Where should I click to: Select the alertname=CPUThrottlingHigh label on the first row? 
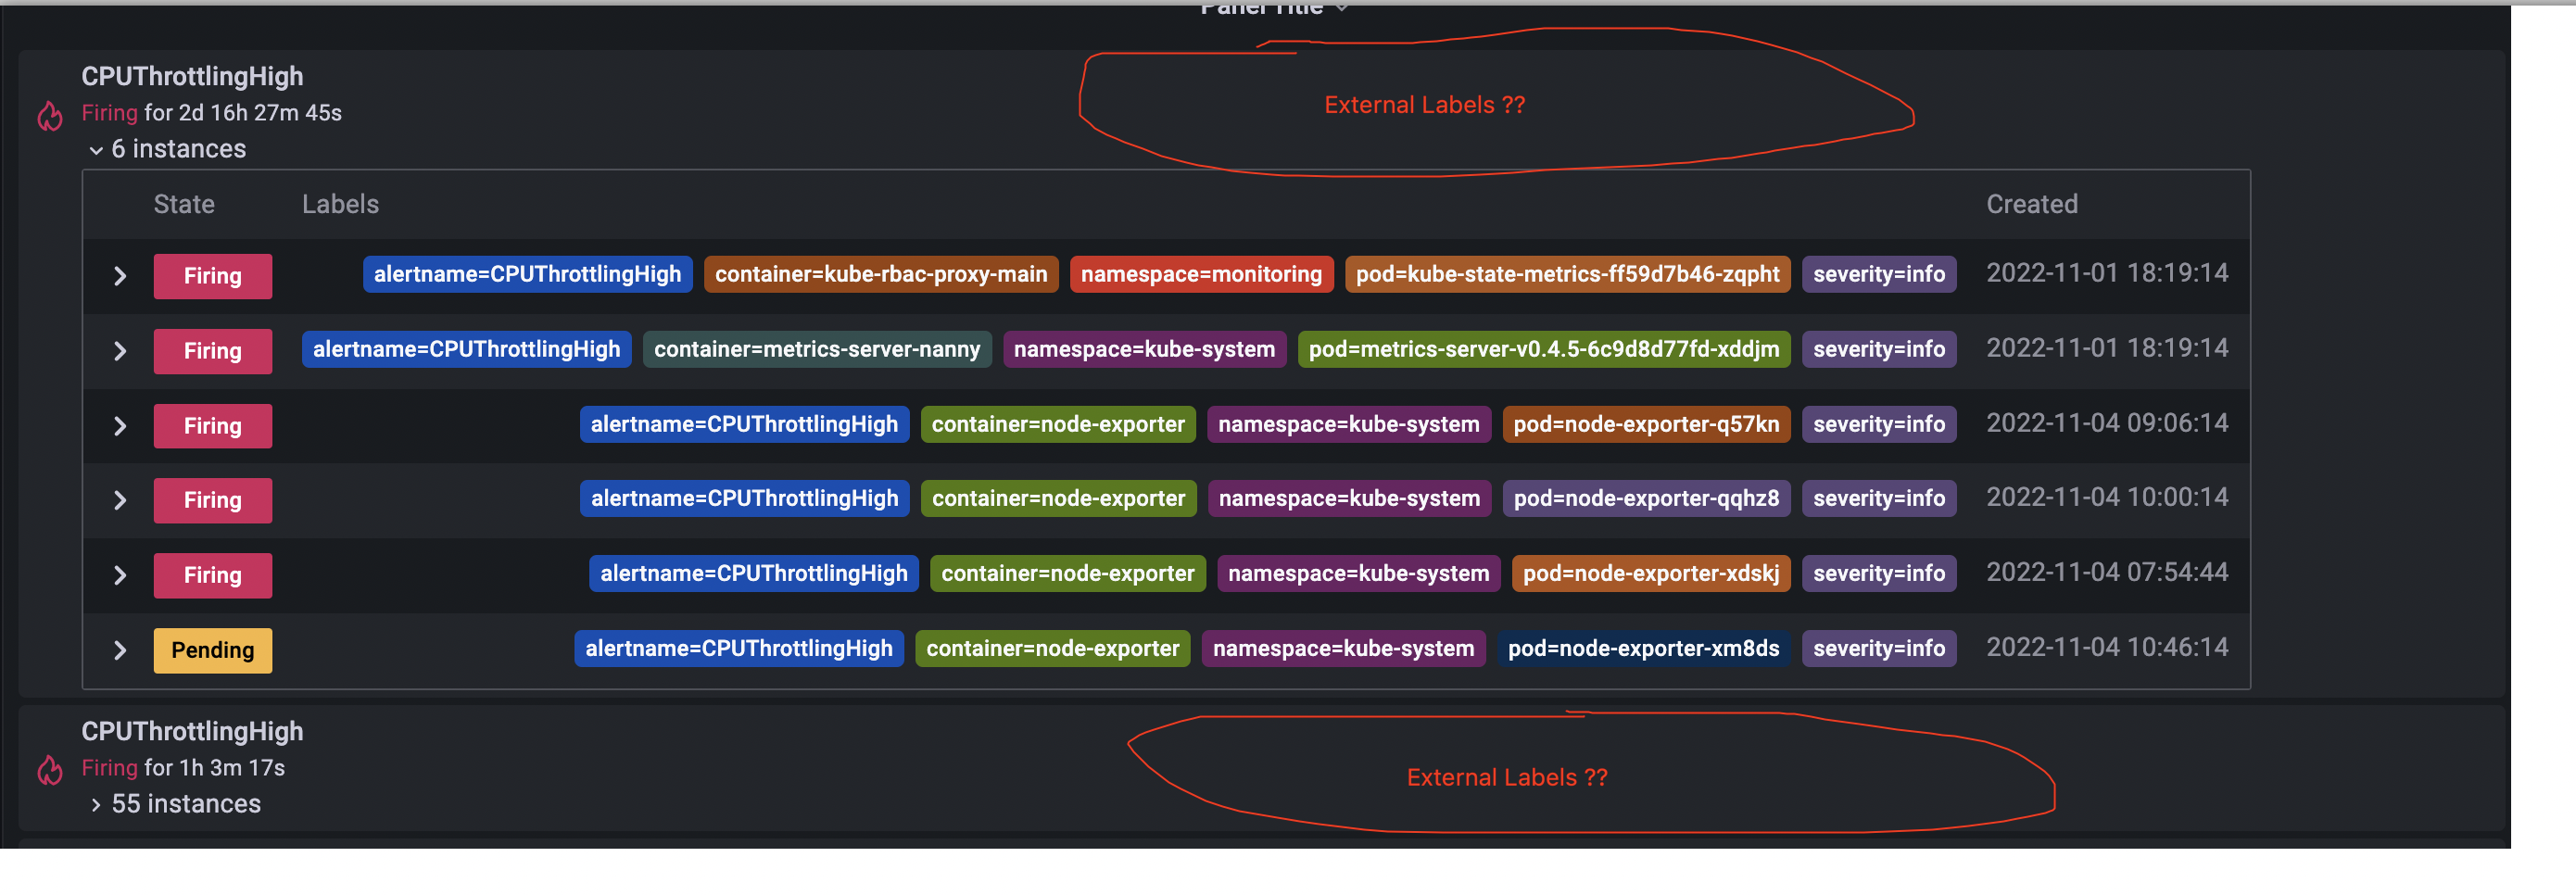click(x=527, y=274)
